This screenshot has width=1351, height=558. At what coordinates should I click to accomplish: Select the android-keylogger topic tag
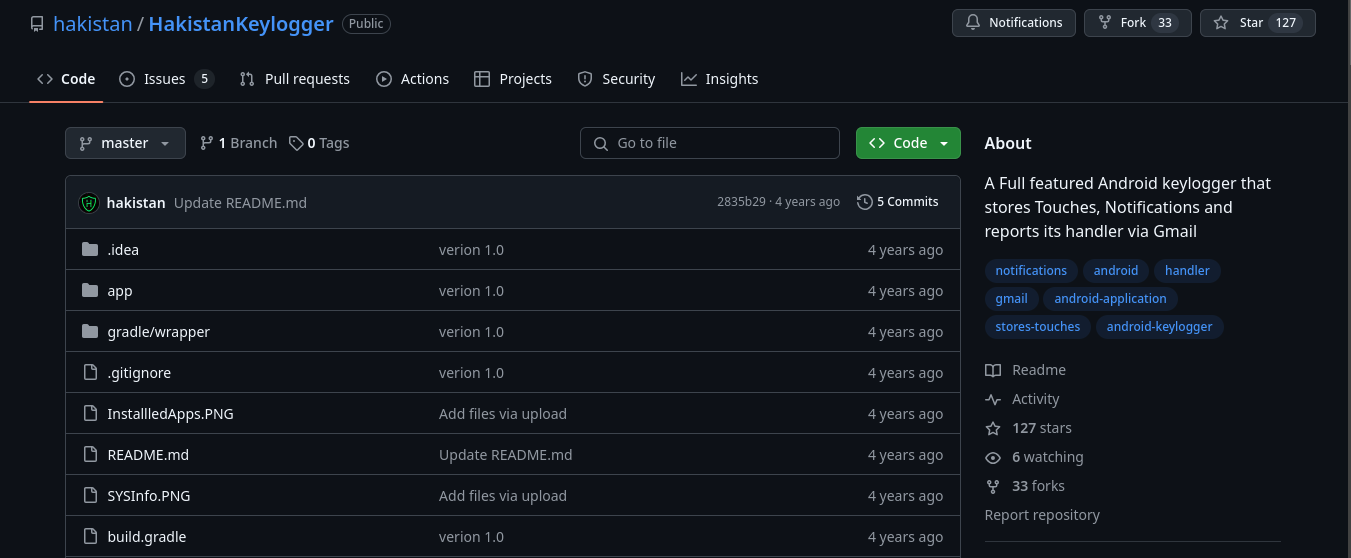tap(1159, 327)
